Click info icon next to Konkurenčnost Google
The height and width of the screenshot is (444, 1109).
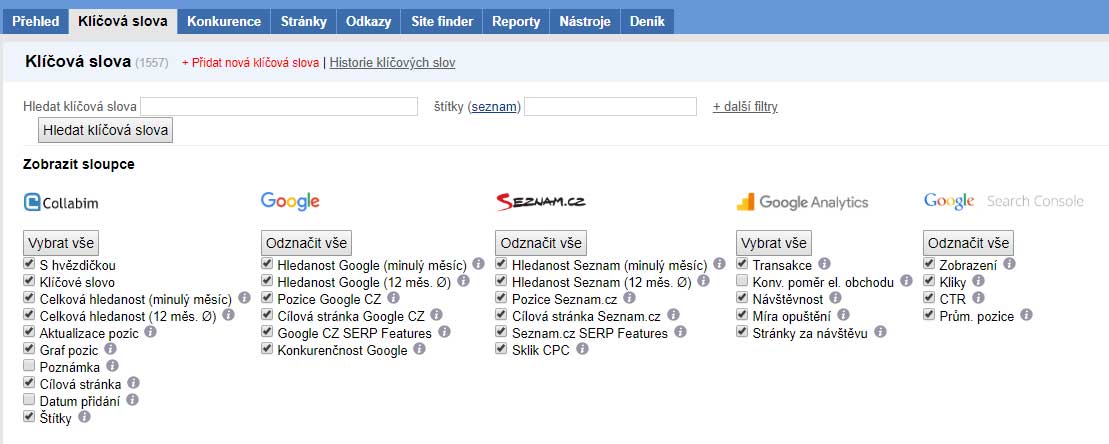pos(419,349)
